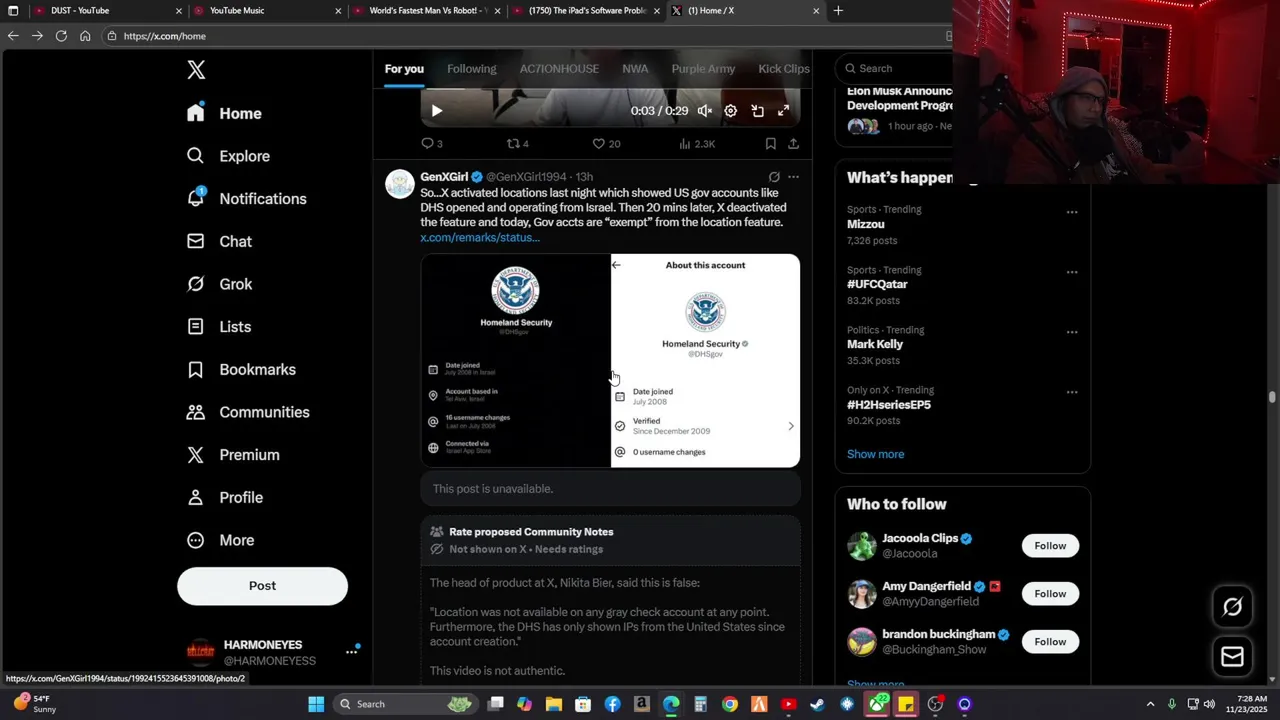Reload the page in browser
Screen dimensions: 1280x720
pyautogui.click(x=61, y=36)
